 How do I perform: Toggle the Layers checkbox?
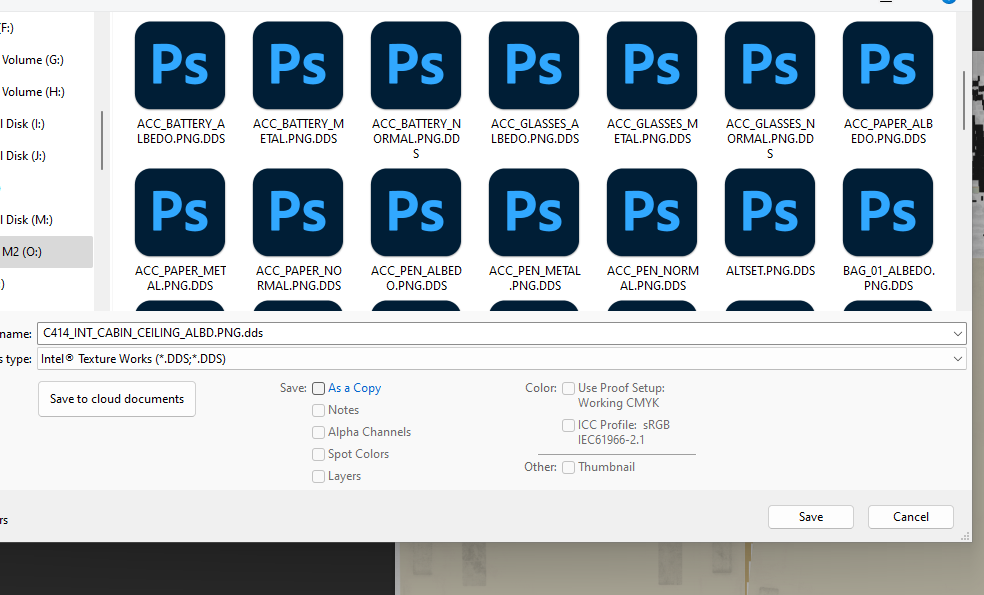click(x=318, y=476)
